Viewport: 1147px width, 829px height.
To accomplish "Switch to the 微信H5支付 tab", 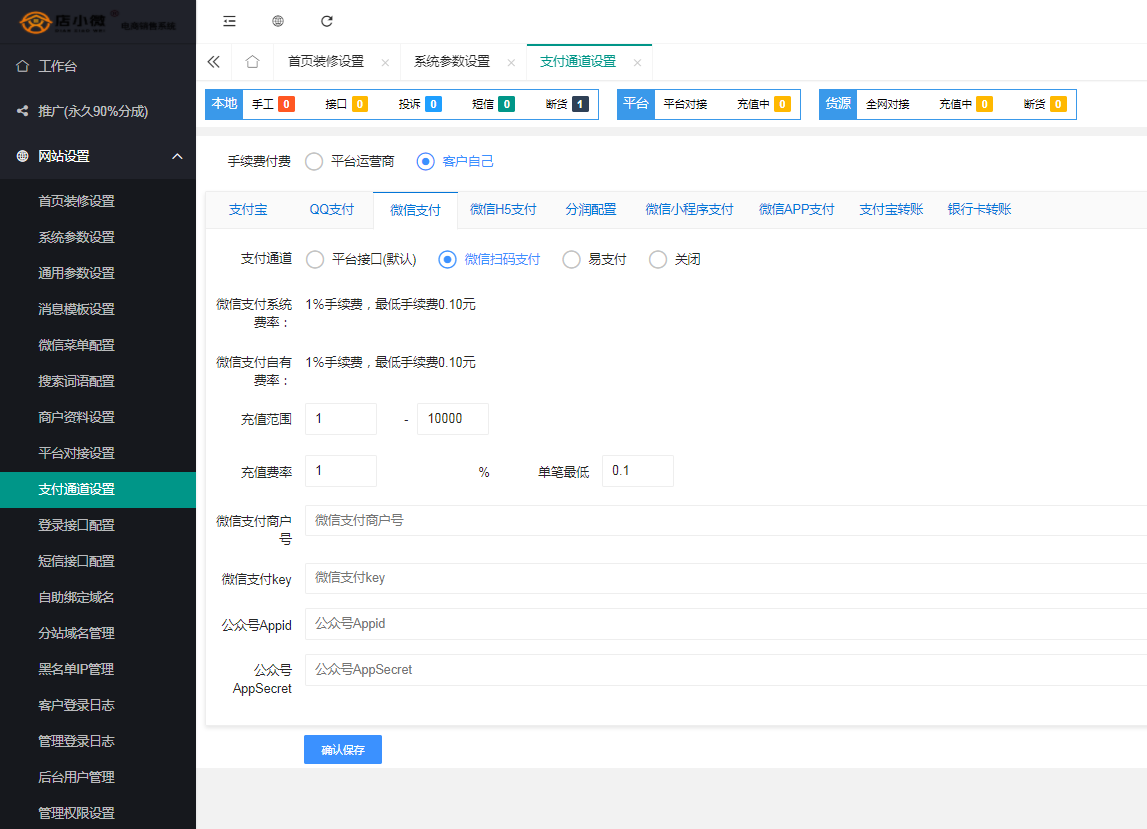I will pos(503,210).
